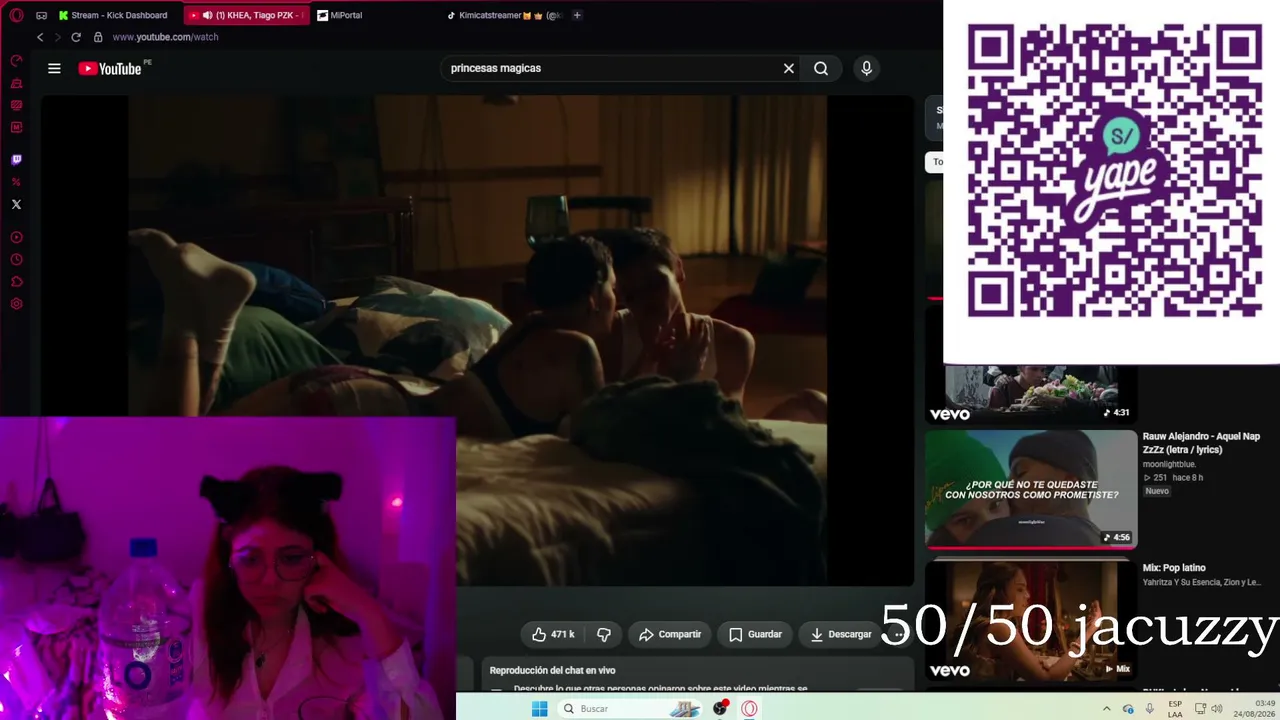Click the main video player
Screen dimensions: 1280x720
pyautogui.click(x=477, y=340)
